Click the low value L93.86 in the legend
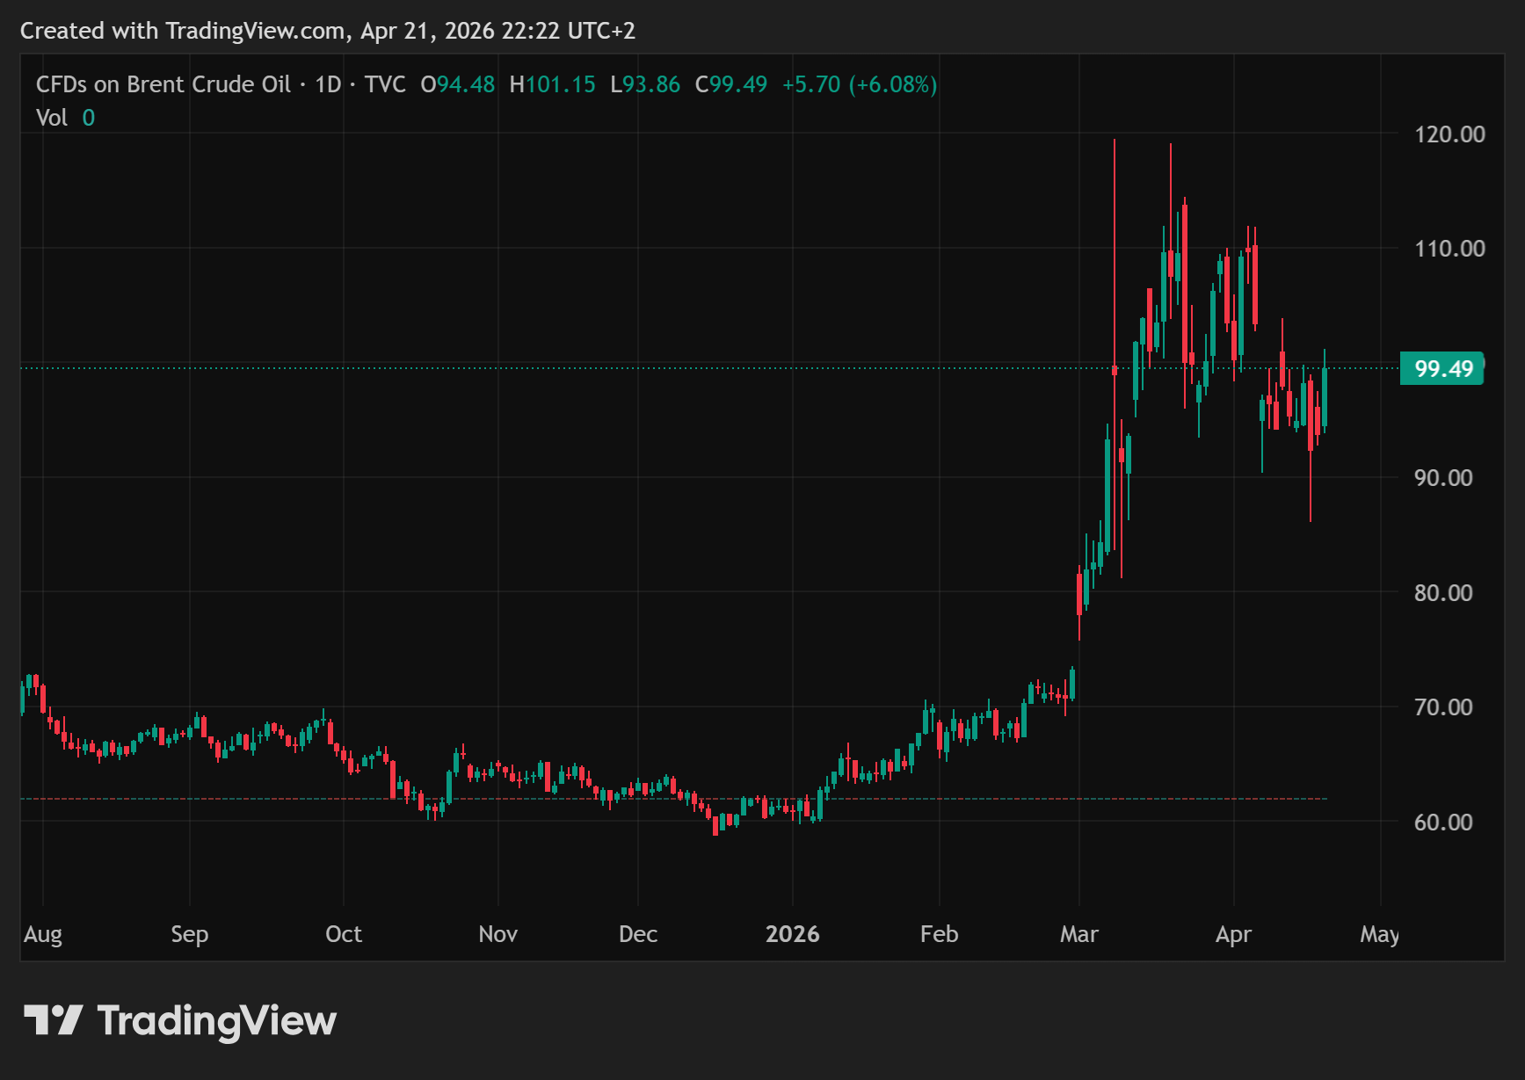 click(645, 85)
